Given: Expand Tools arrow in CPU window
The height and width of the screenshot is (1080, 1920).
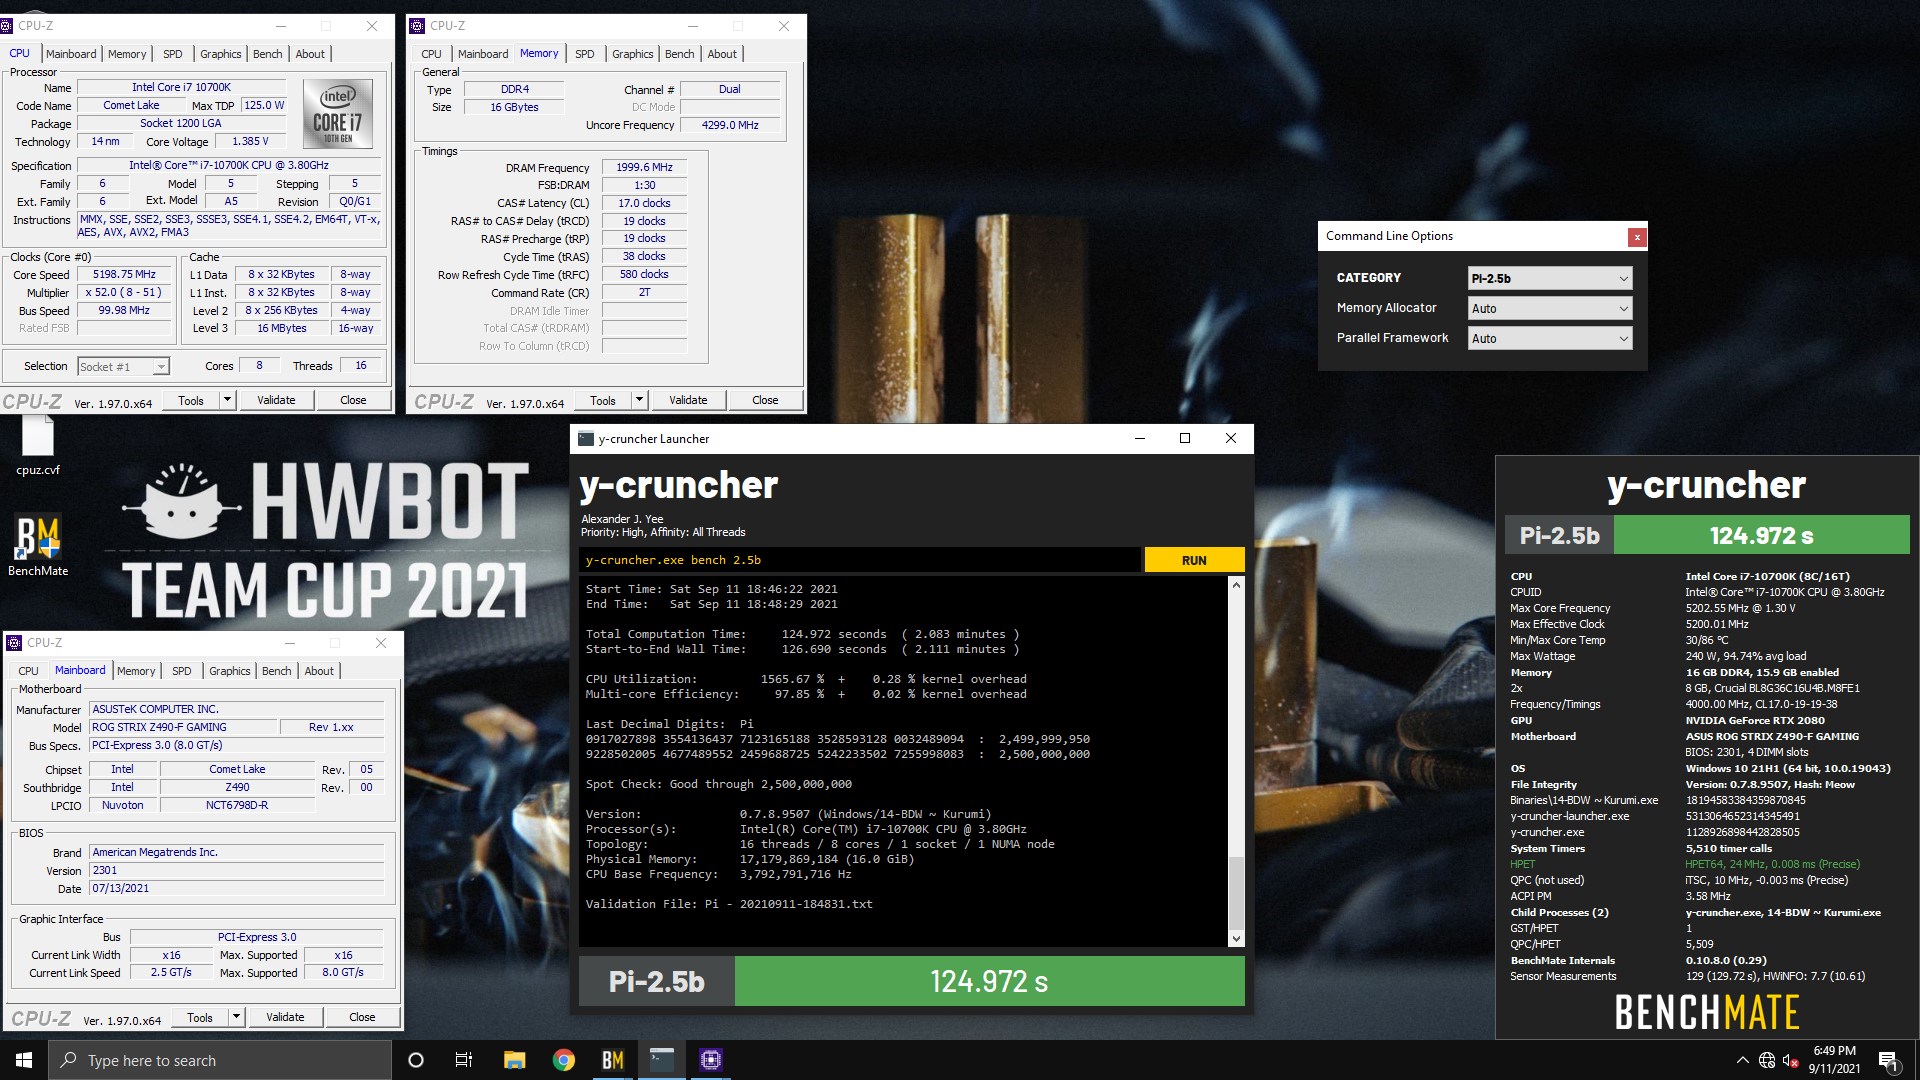Looking at the screenshot, I should click(227, 400).
